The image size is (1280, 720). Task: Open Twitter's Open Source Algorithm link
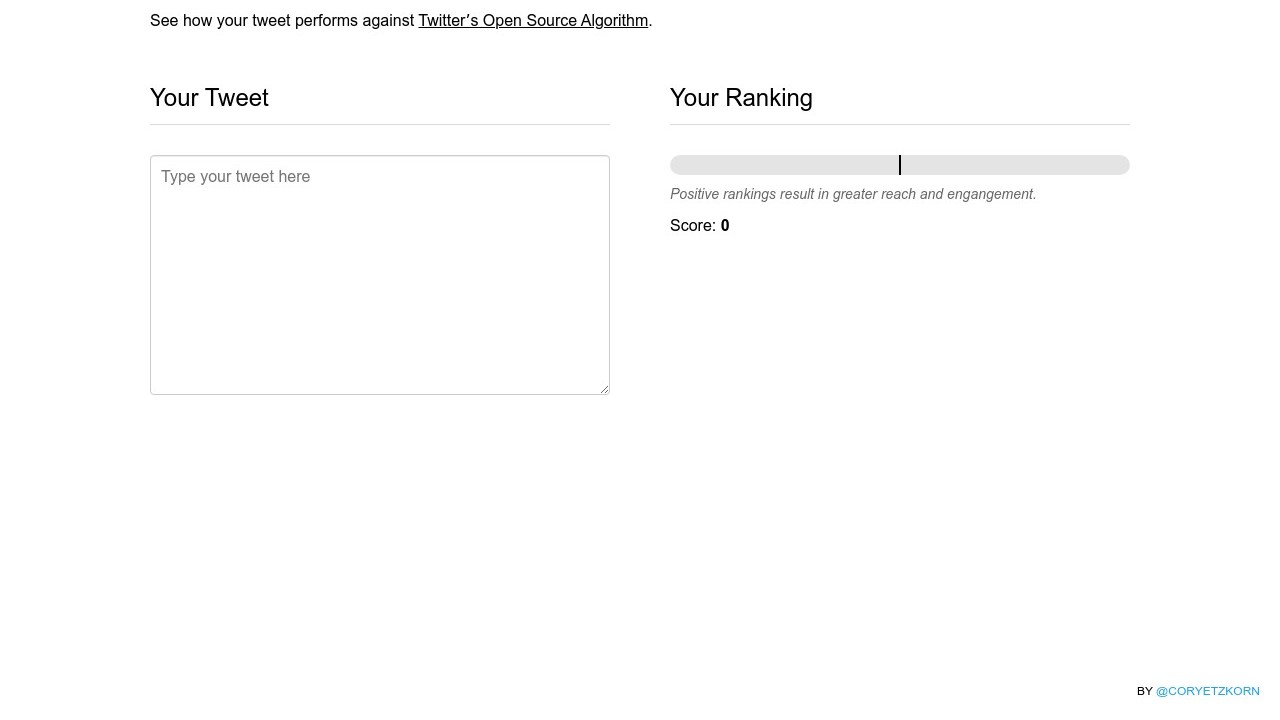[533, 21]
